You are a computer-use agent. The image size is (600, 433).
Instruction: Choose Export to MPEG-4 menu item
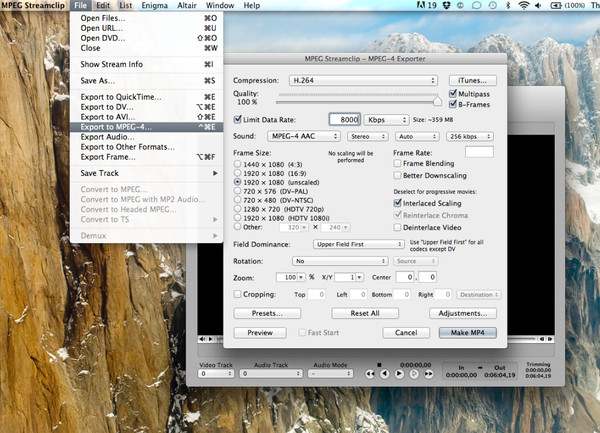tap(147, 127)
